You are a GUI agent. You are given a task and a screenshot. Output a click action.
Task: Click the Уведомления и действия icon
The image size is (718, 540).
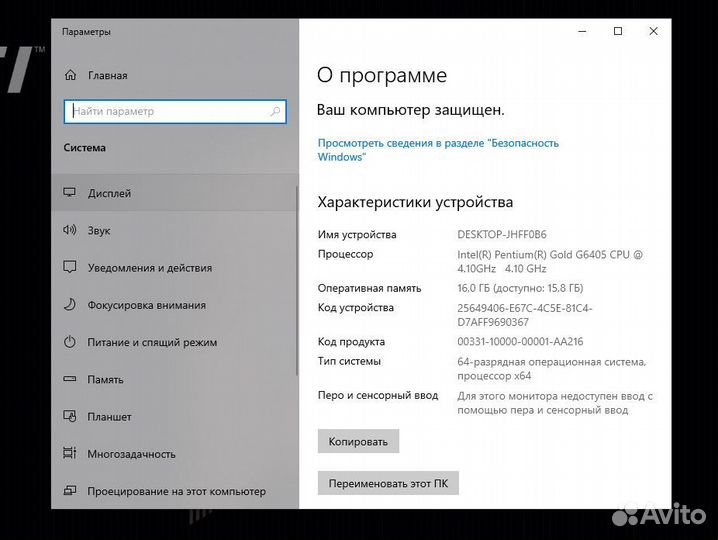pos(70,267)
